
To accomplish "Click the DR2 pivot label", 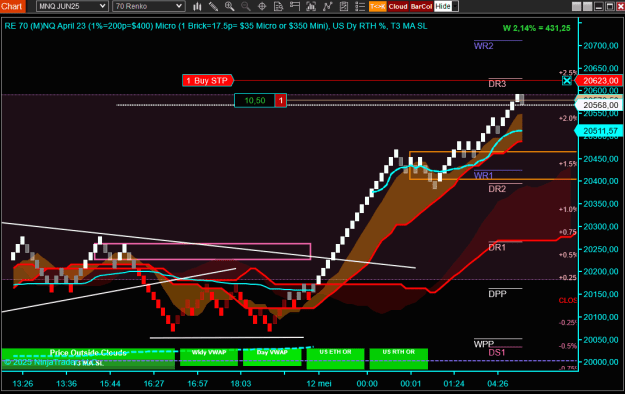I will point(497,189).
